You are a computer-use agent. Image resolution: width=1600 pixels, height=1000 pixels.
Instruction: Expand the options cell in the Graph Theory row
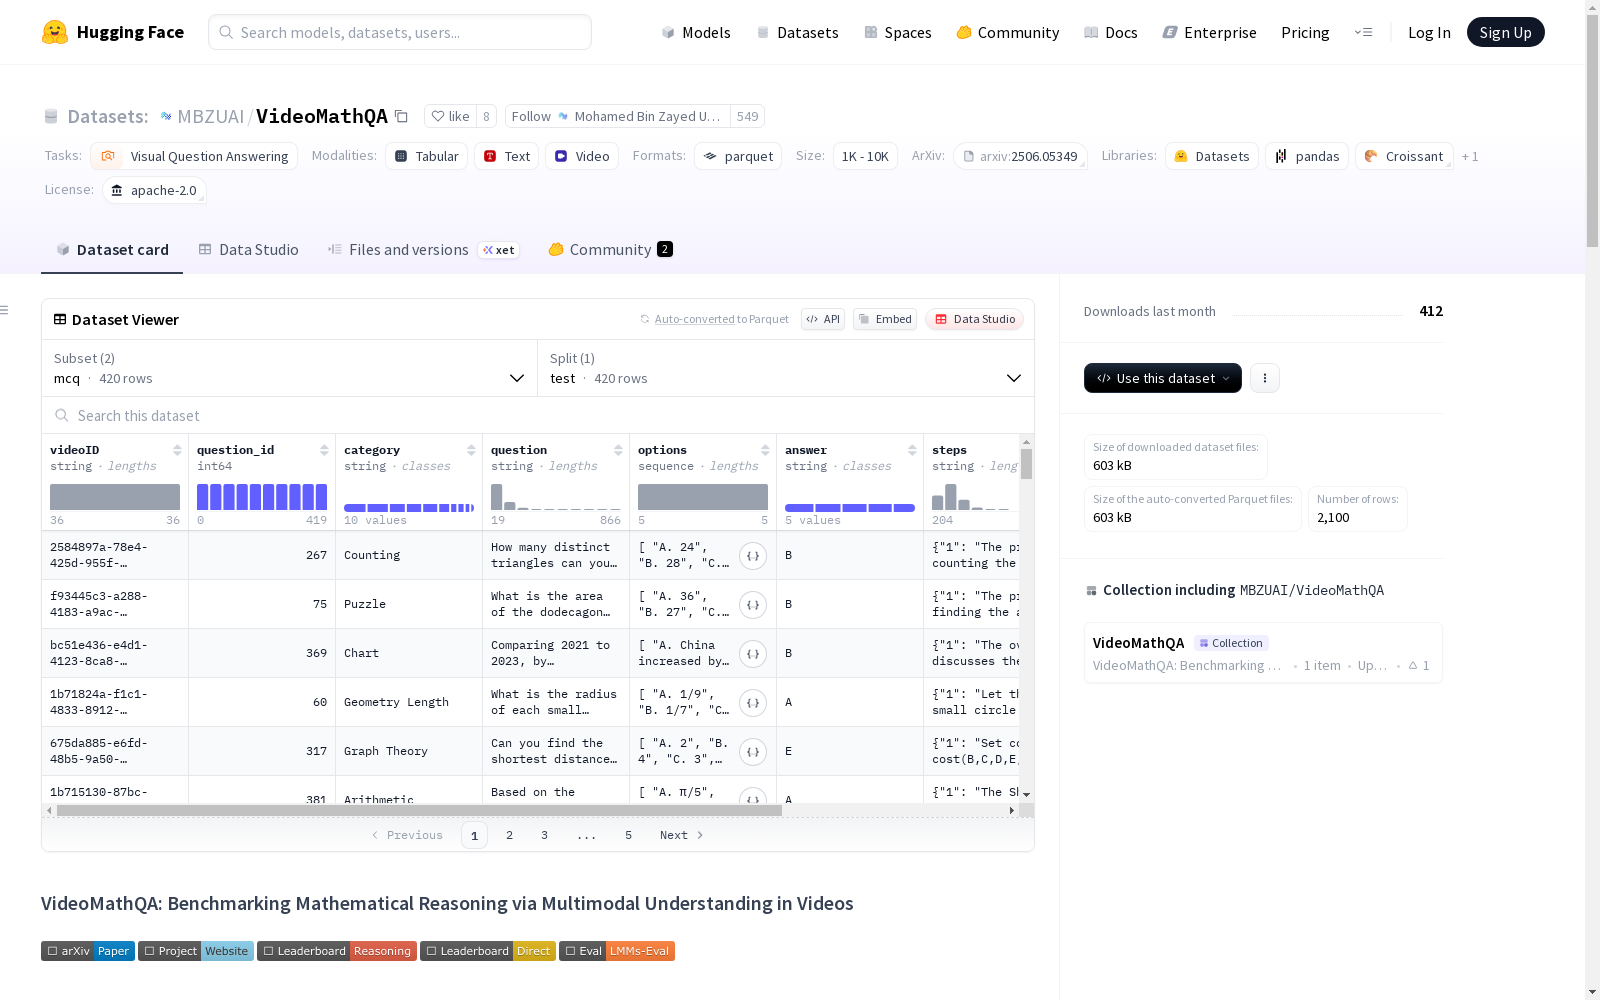pyautogui.click(x=753, y=752)
